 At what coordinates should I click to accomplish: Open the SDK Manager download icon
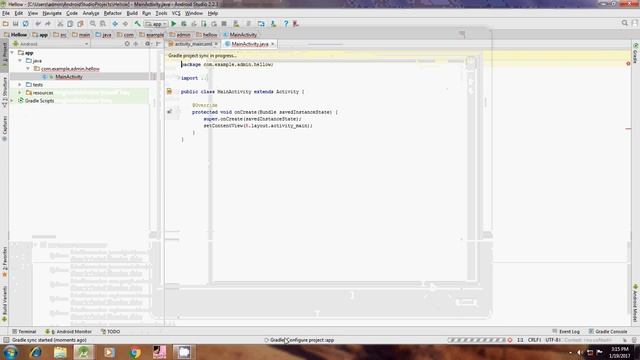[273, 24]
